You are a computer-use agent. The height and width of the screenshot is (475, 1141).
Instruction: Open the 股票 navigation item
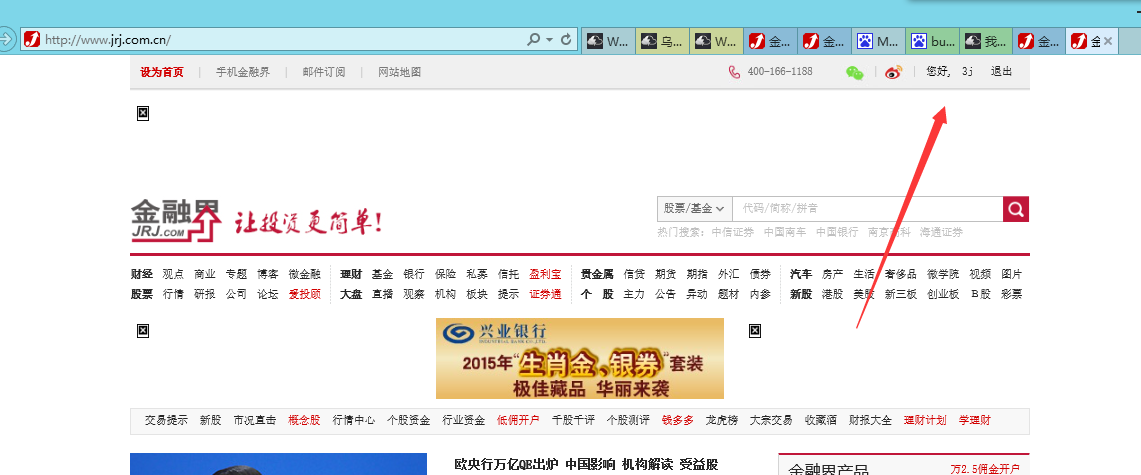(142, 295)
